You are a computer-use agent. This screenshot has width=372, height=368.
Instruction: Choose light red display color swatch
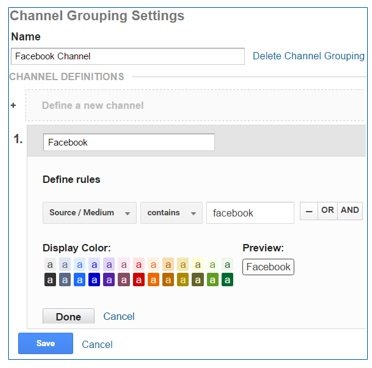[x=139, y=265]
